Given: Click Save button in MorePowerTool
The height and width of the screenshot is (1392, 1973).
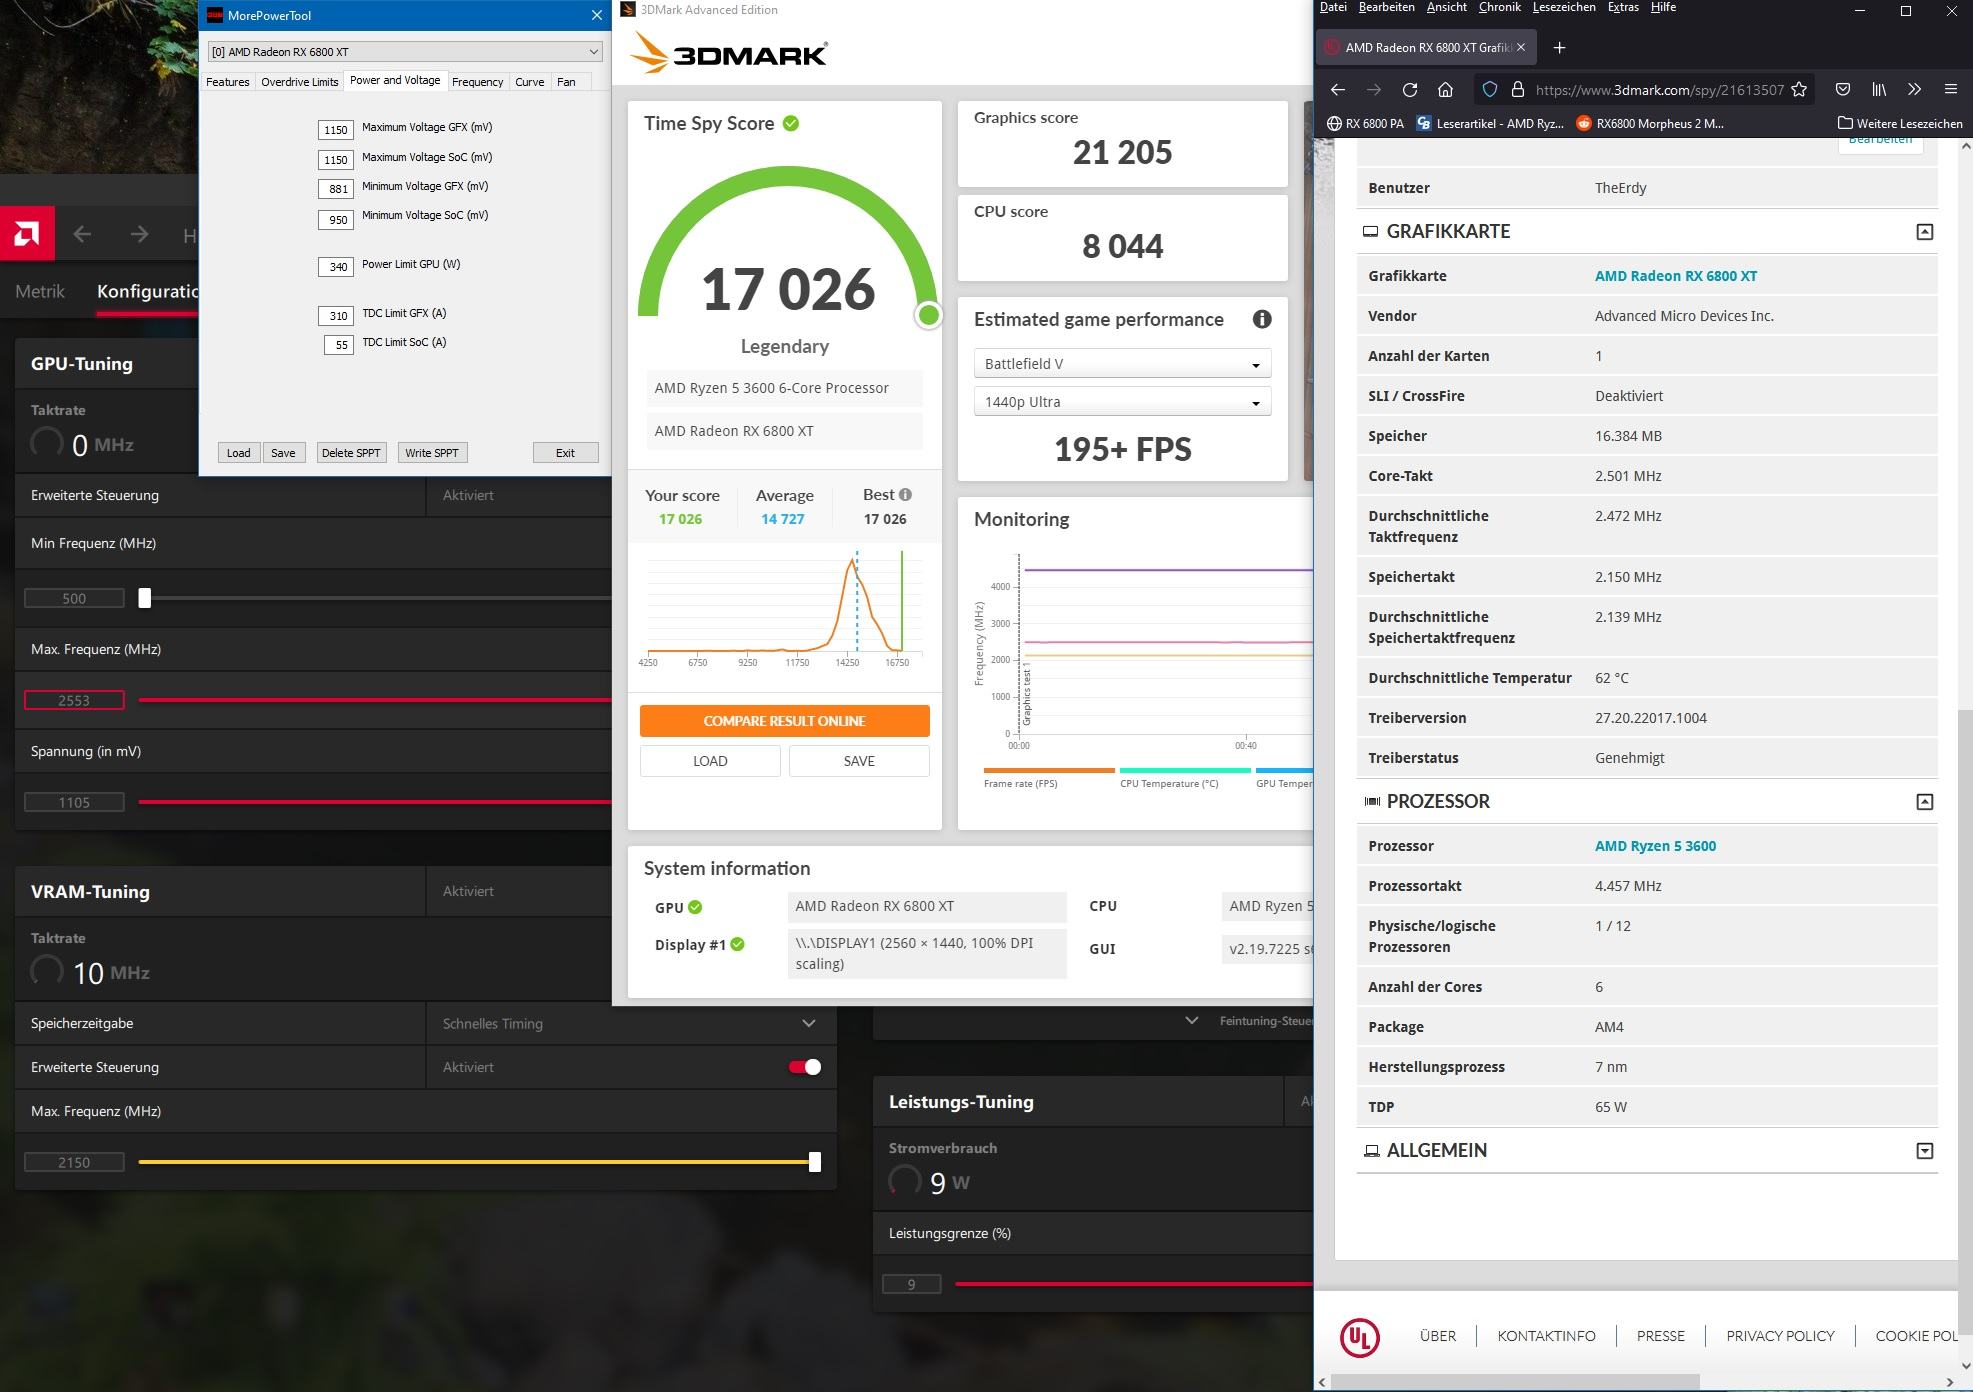Looking at the screenshot, I should coord(283,453).
